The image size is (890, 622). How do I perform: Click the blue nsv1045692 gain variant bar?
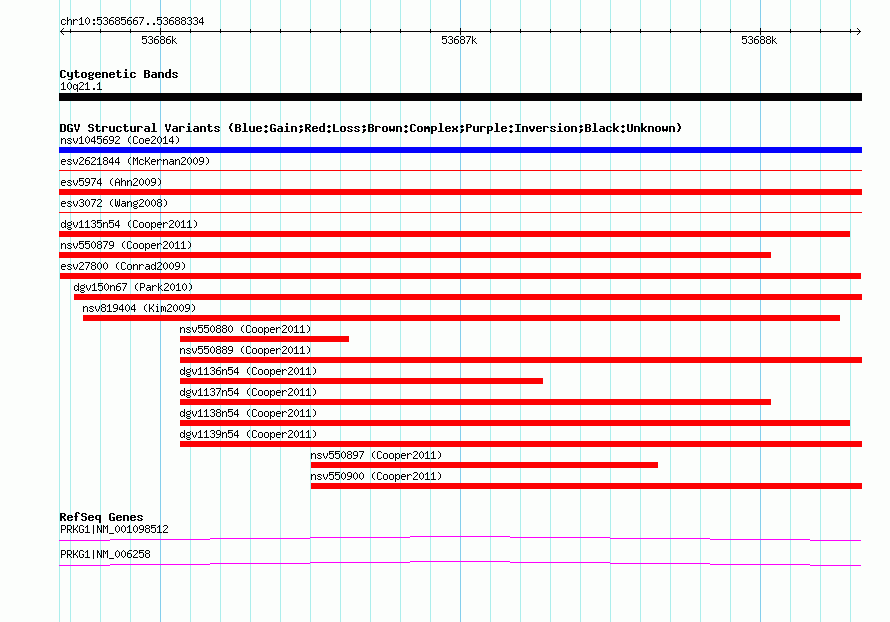[x=460, y=150]
